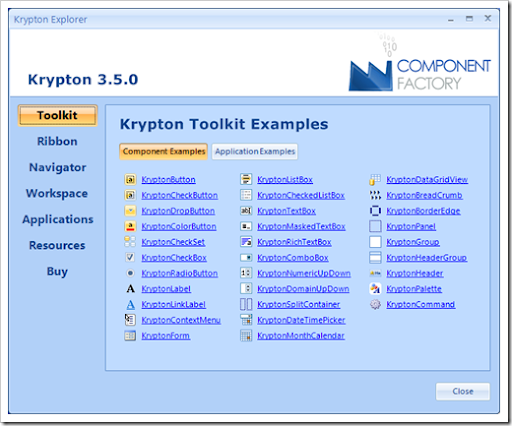Click the KryptonDateTimePicker calendar icon

pyautogui.click(x=246, y=320)
